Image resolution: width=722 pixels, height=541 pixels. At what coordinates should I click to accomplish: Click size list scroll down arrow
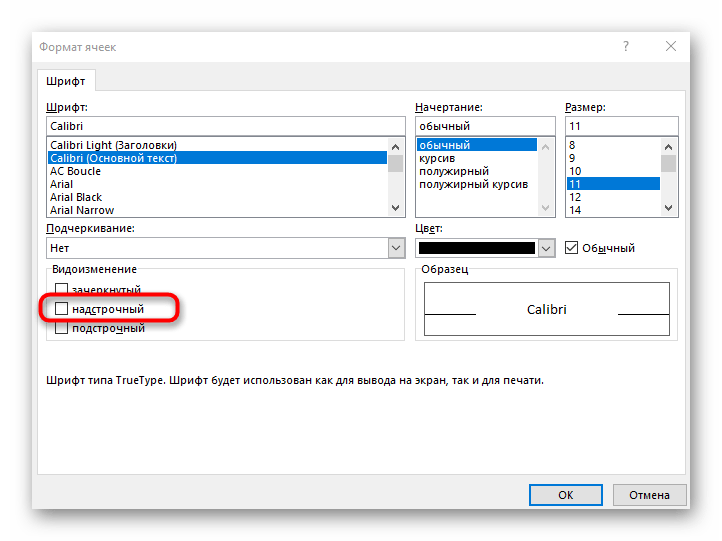pos(669,208)
